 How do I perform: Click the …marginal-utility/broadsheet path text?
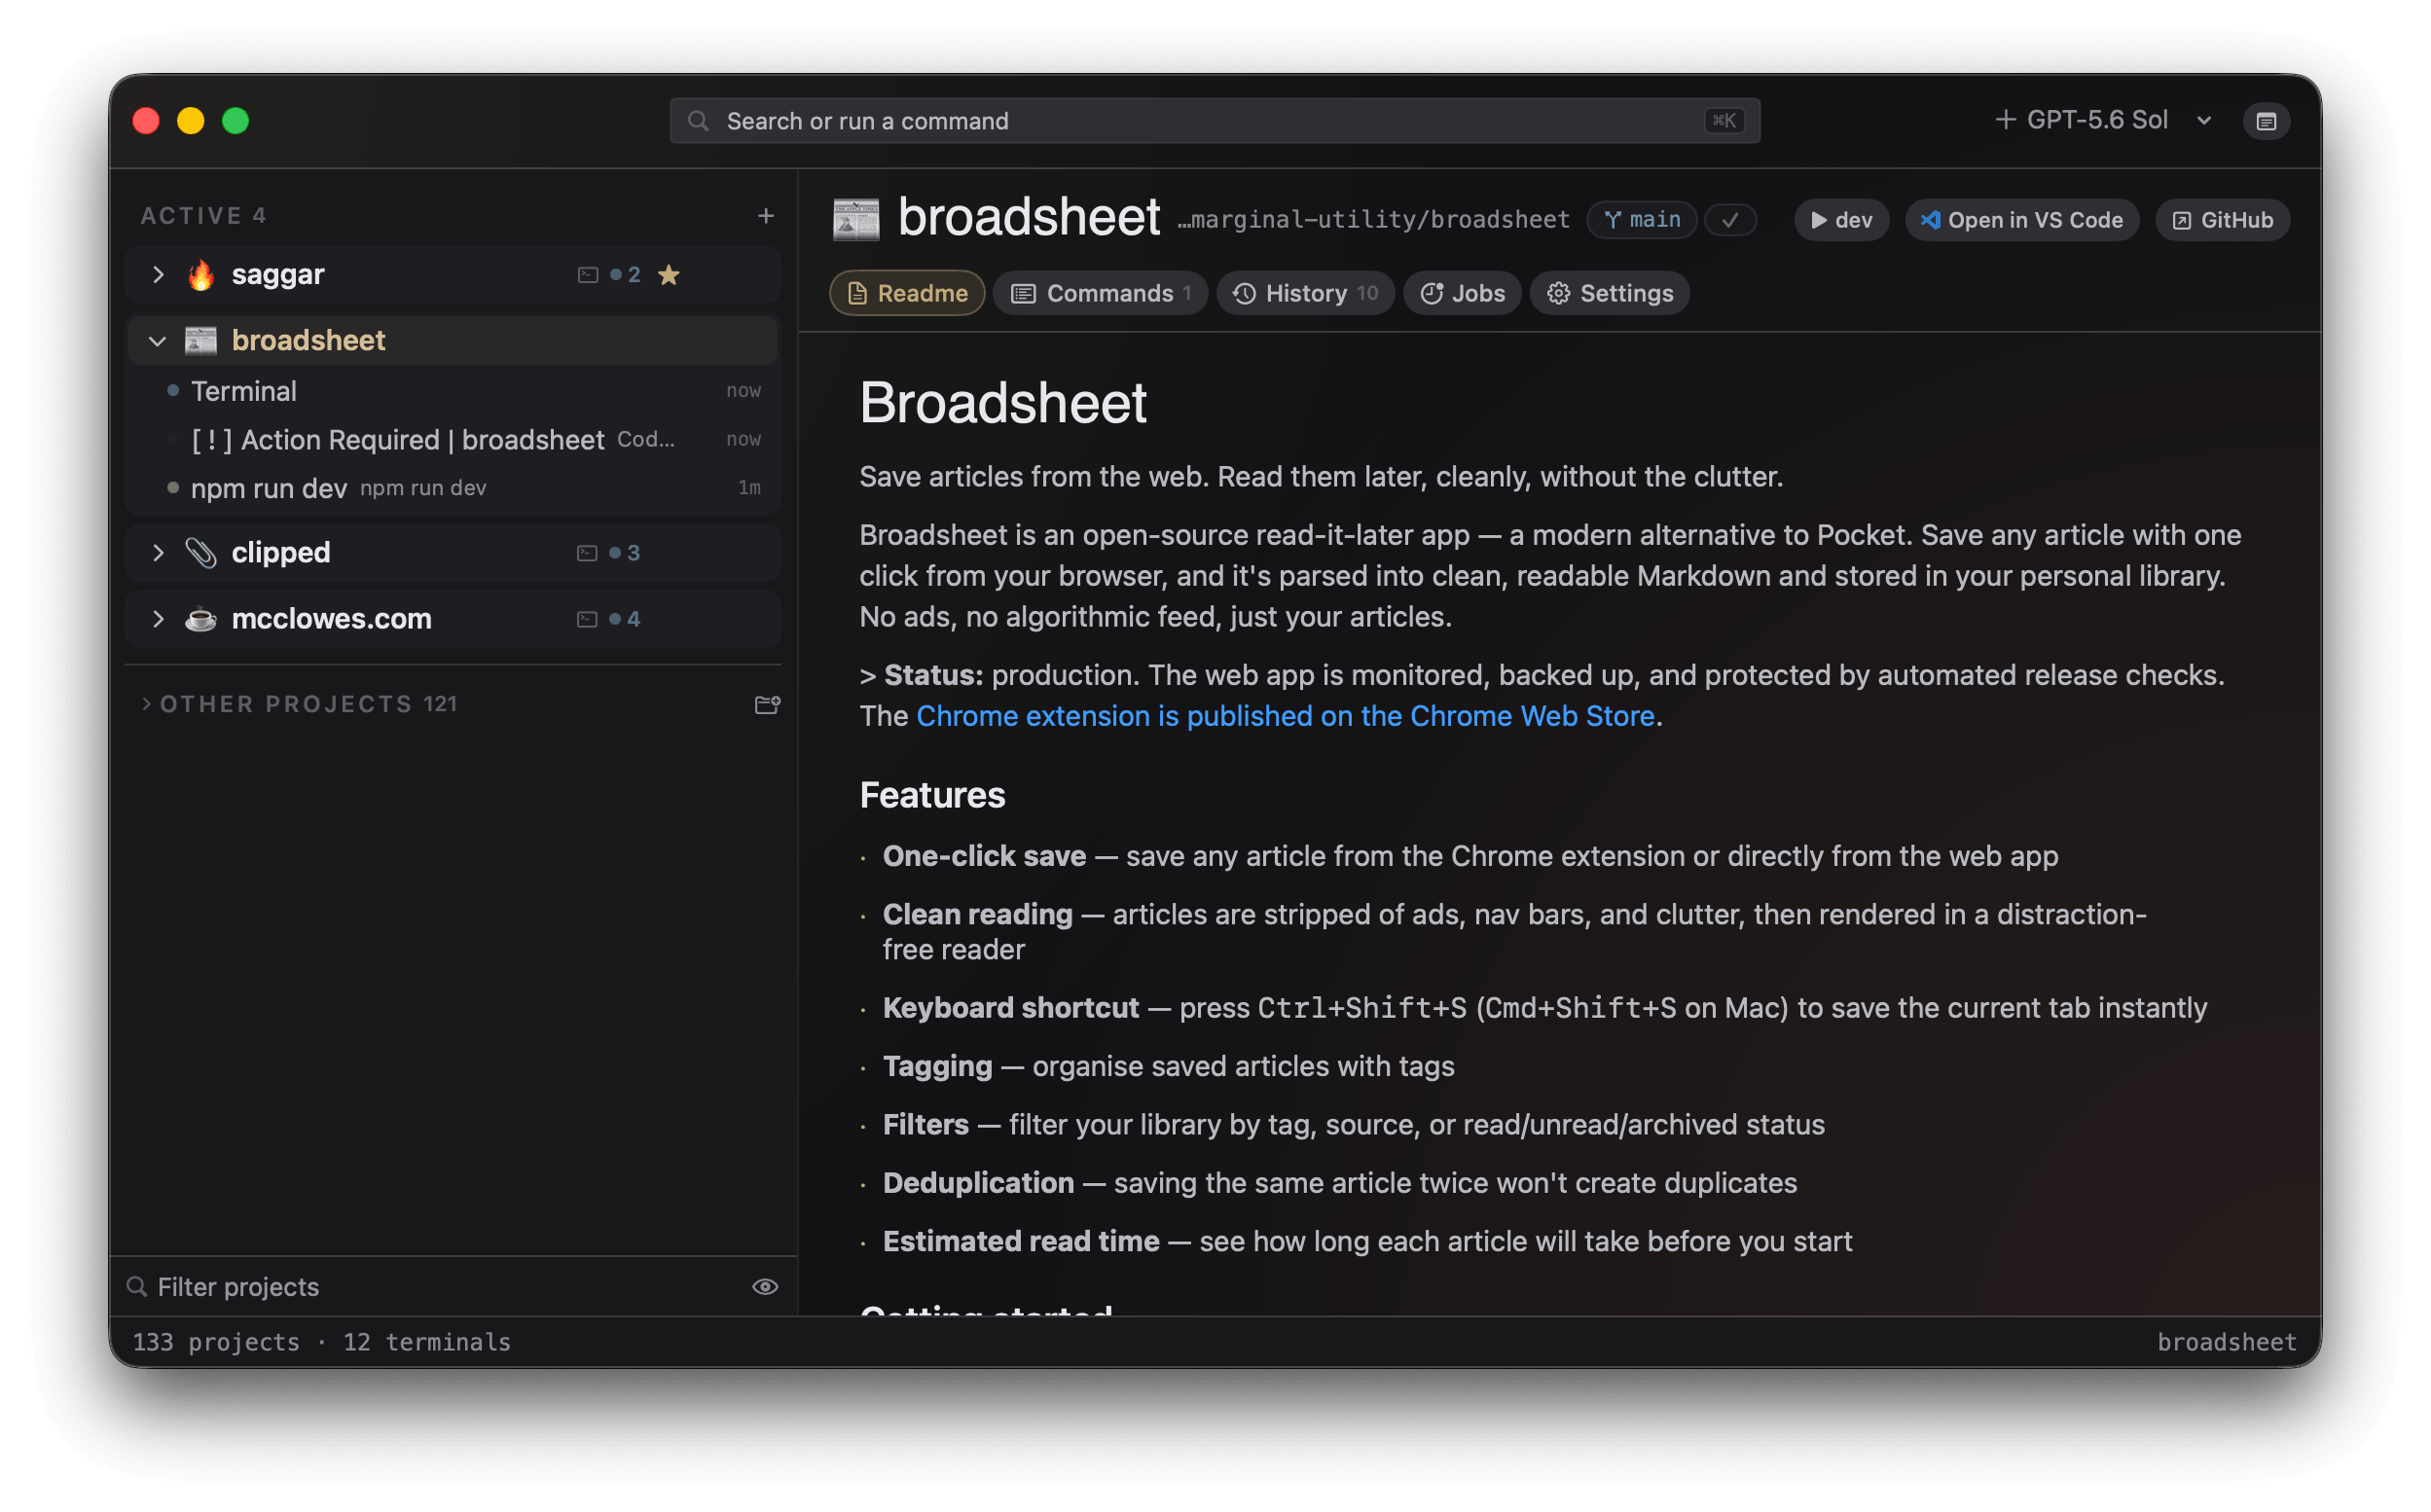[1373, 220]
